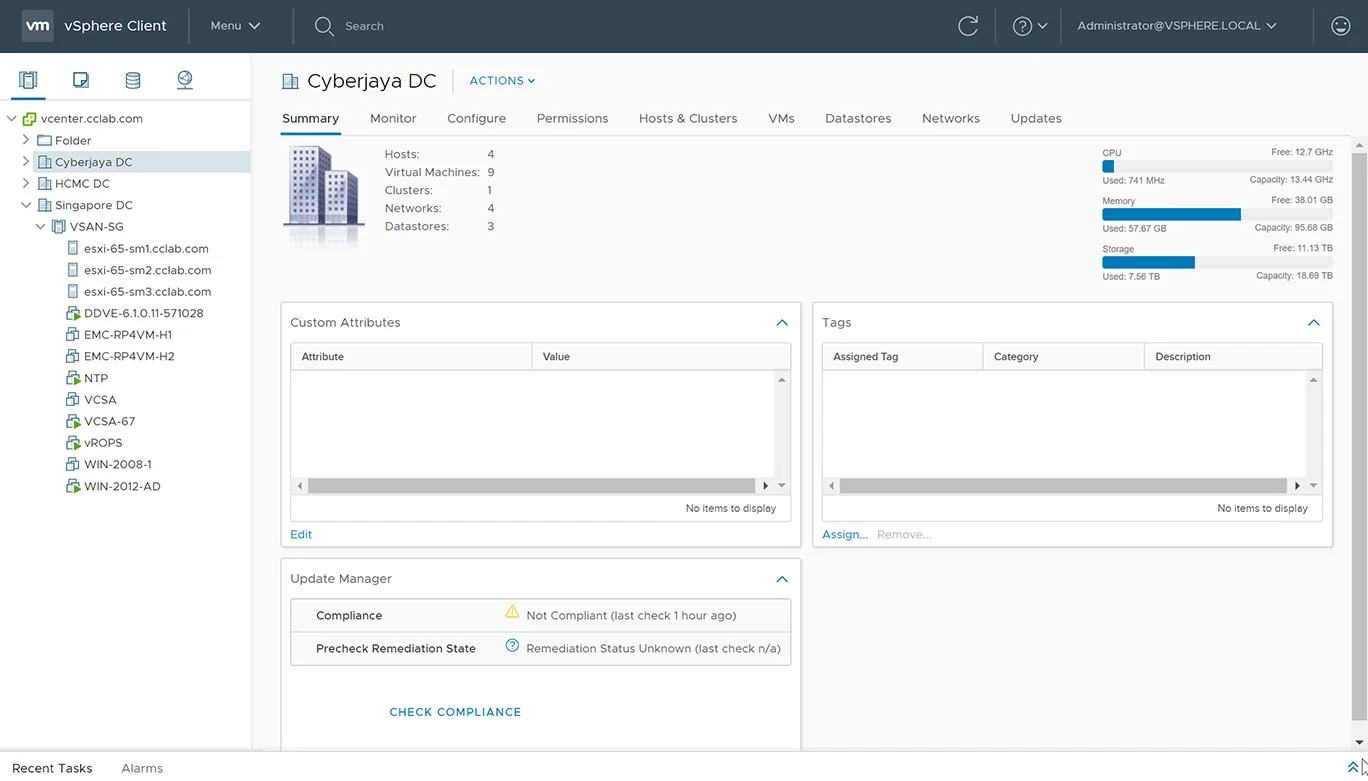Select EMC-RP4VM-H2 in the inventory tree
The height and width of the screenshot is (781, 1368).
pos(129,356)
